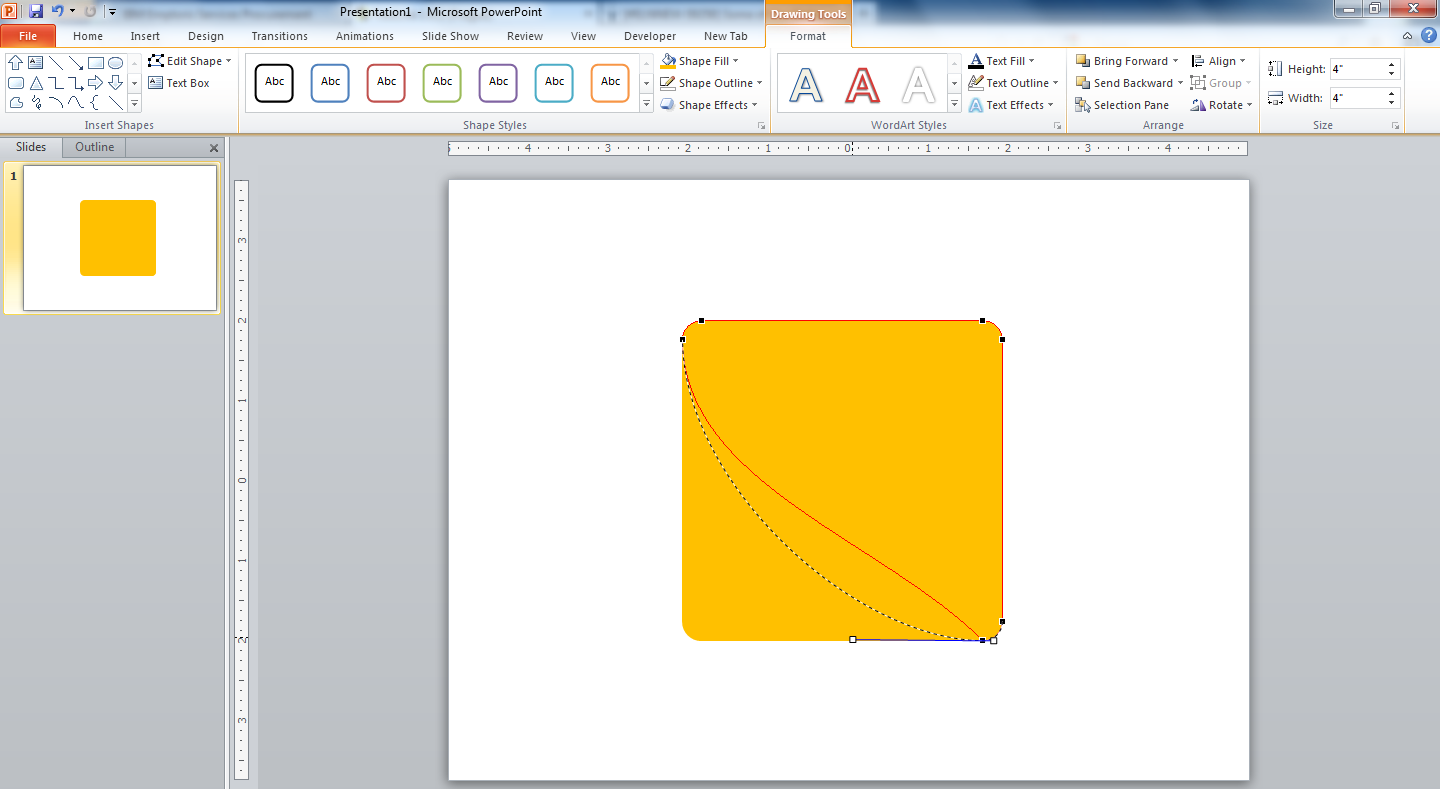The image size is (1440, 789).
Task: Select the Up Arrow shape in gallery
Action: 16,62
